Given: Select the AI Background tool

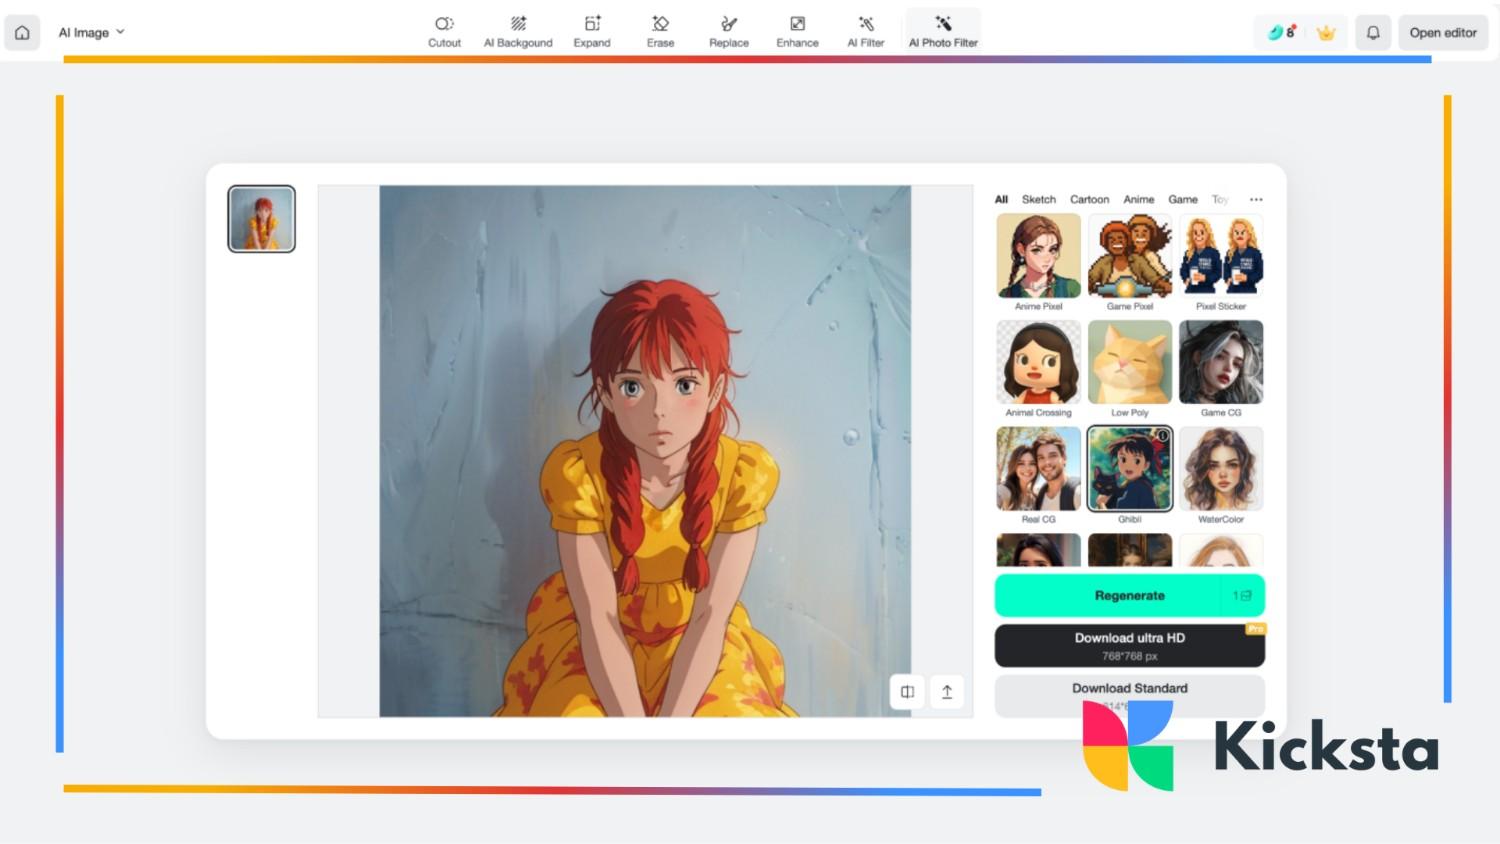Looking at the screenshot, I should [x=518, y=32].
